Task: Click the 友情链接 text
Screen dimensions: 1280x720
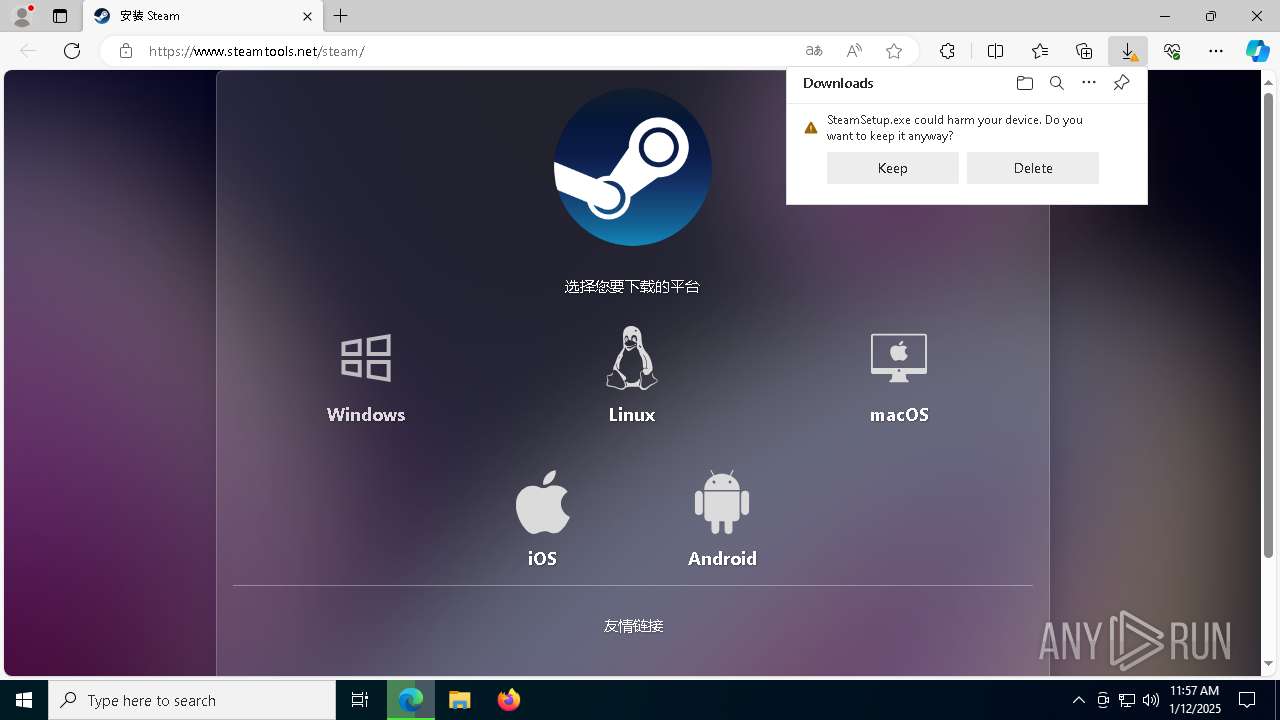Action: coord(633,626)
